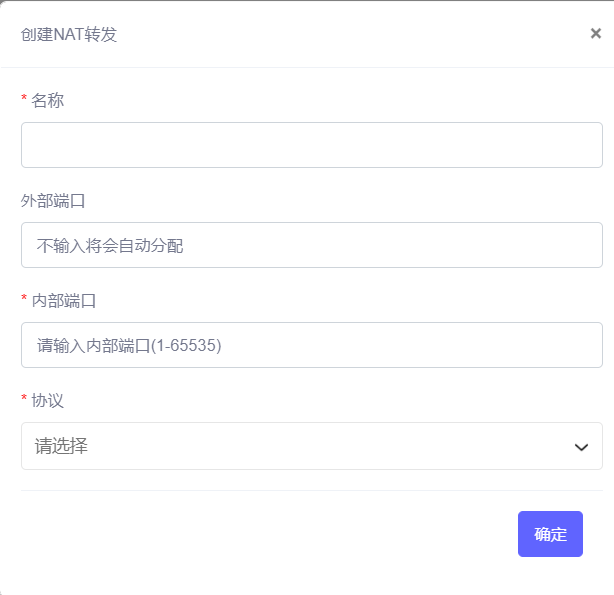Click the chevron arrow in the 协议 selector
614x595 pixels.
pyautogui.click(x=581, y=447)
